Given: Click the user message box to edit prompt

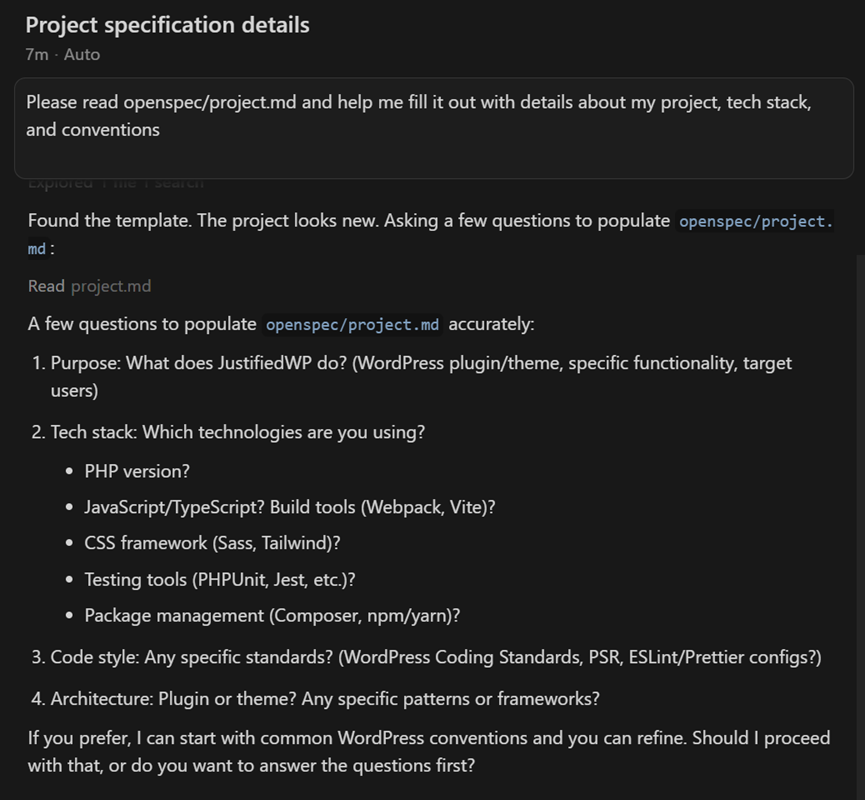Looking at the screenshot, I should coord(433,128).
